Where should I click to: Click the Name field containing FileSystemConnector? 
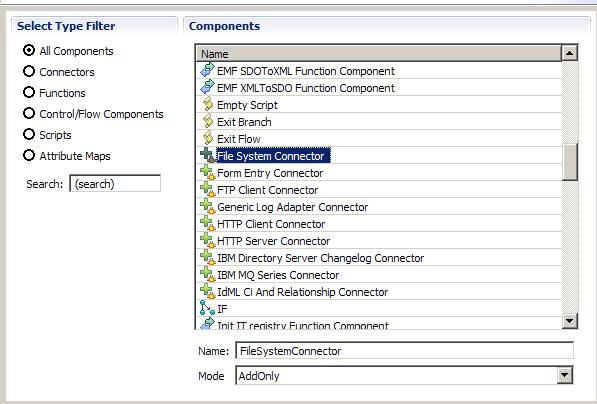[404, 350]
